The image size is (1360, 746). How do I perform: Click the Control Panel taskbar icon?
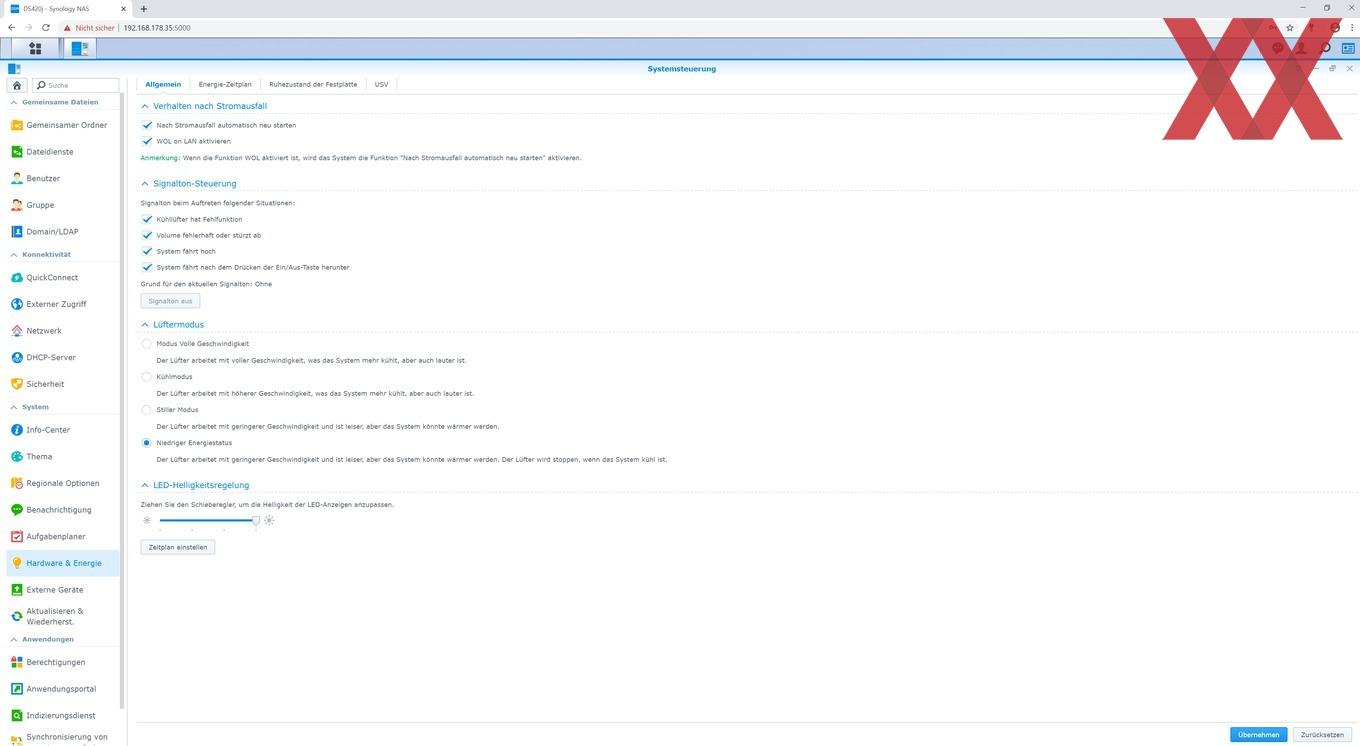pos(80,48)
